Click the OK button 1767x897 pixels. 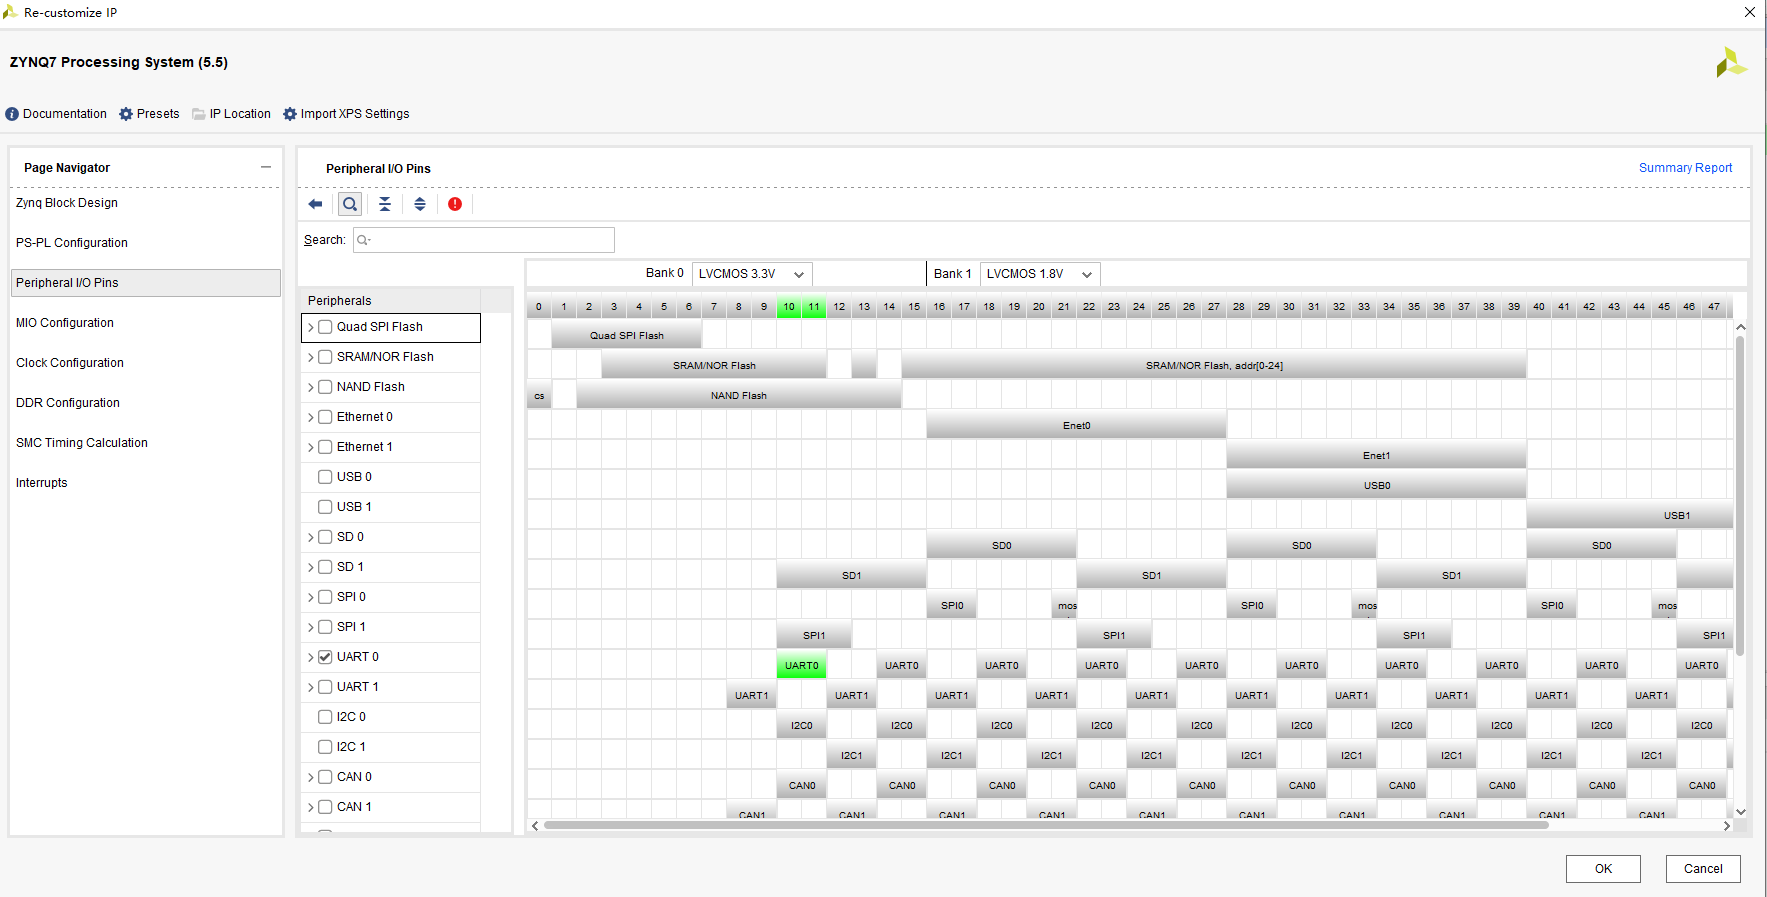coord(1603,869)
